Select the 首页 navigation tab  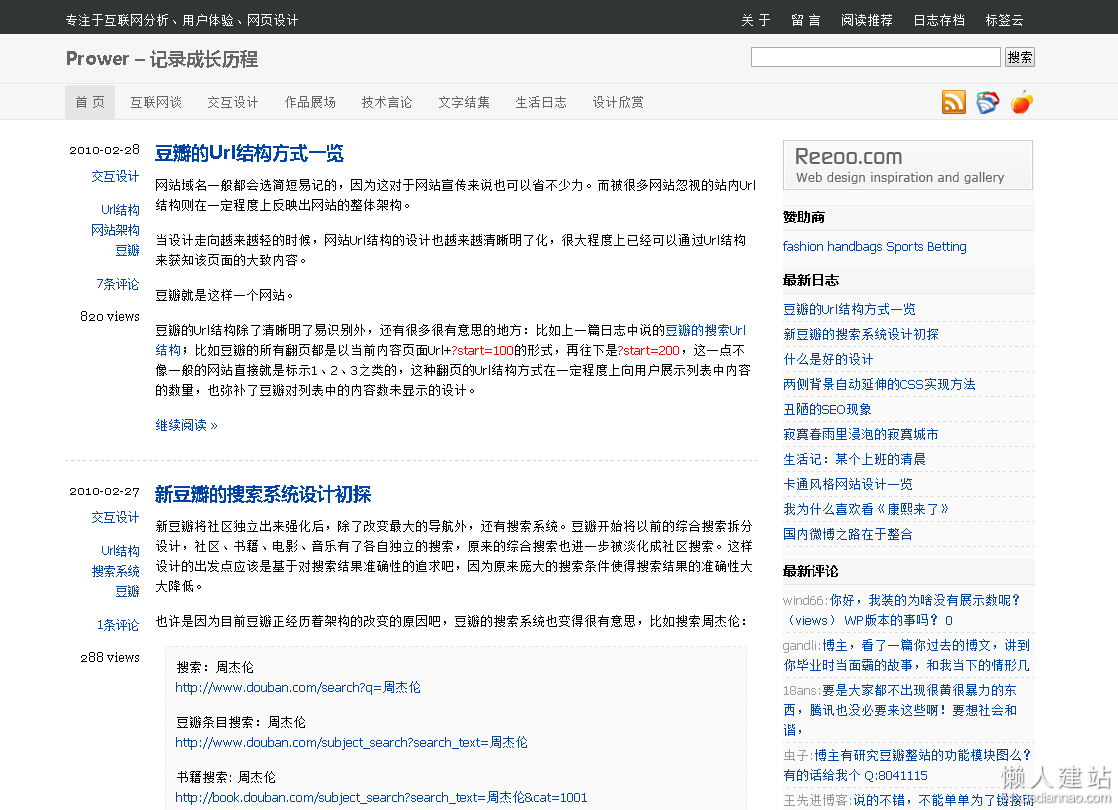coord(90,102)
